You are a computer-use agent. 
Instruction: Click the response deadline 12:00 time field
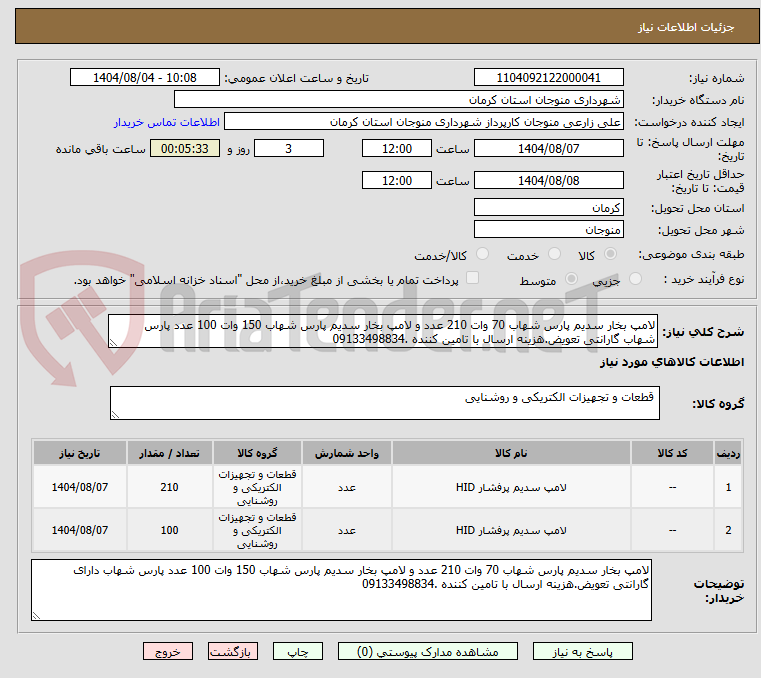click(x=397, y=148)
